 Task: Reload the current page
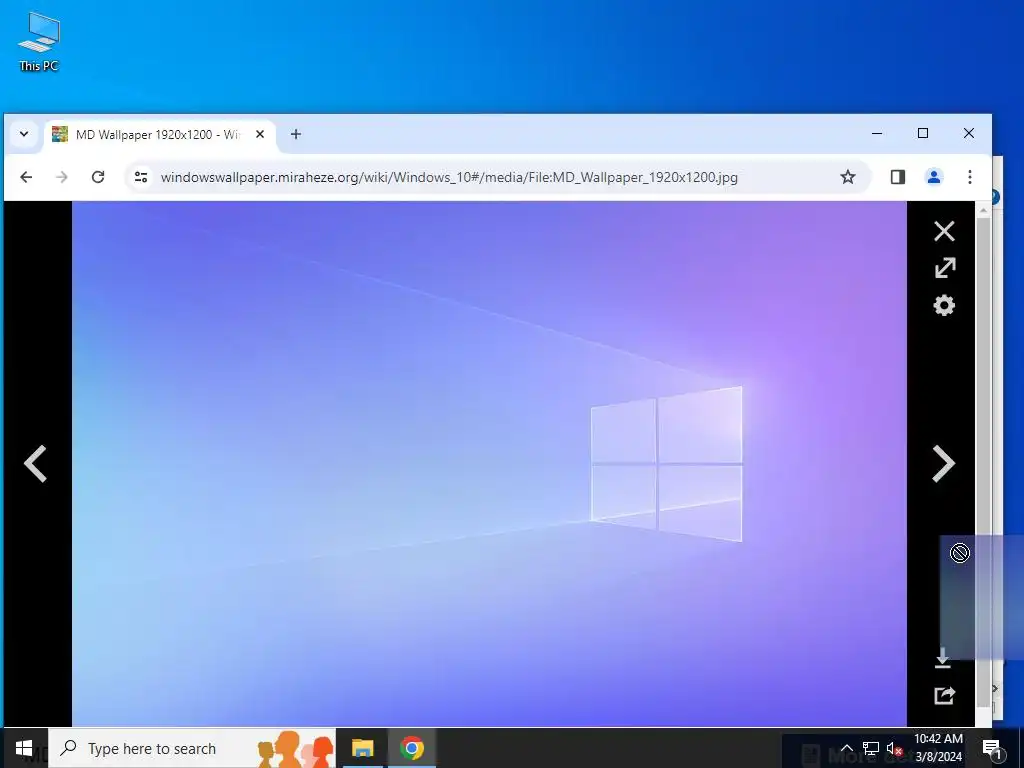(98, 177)
